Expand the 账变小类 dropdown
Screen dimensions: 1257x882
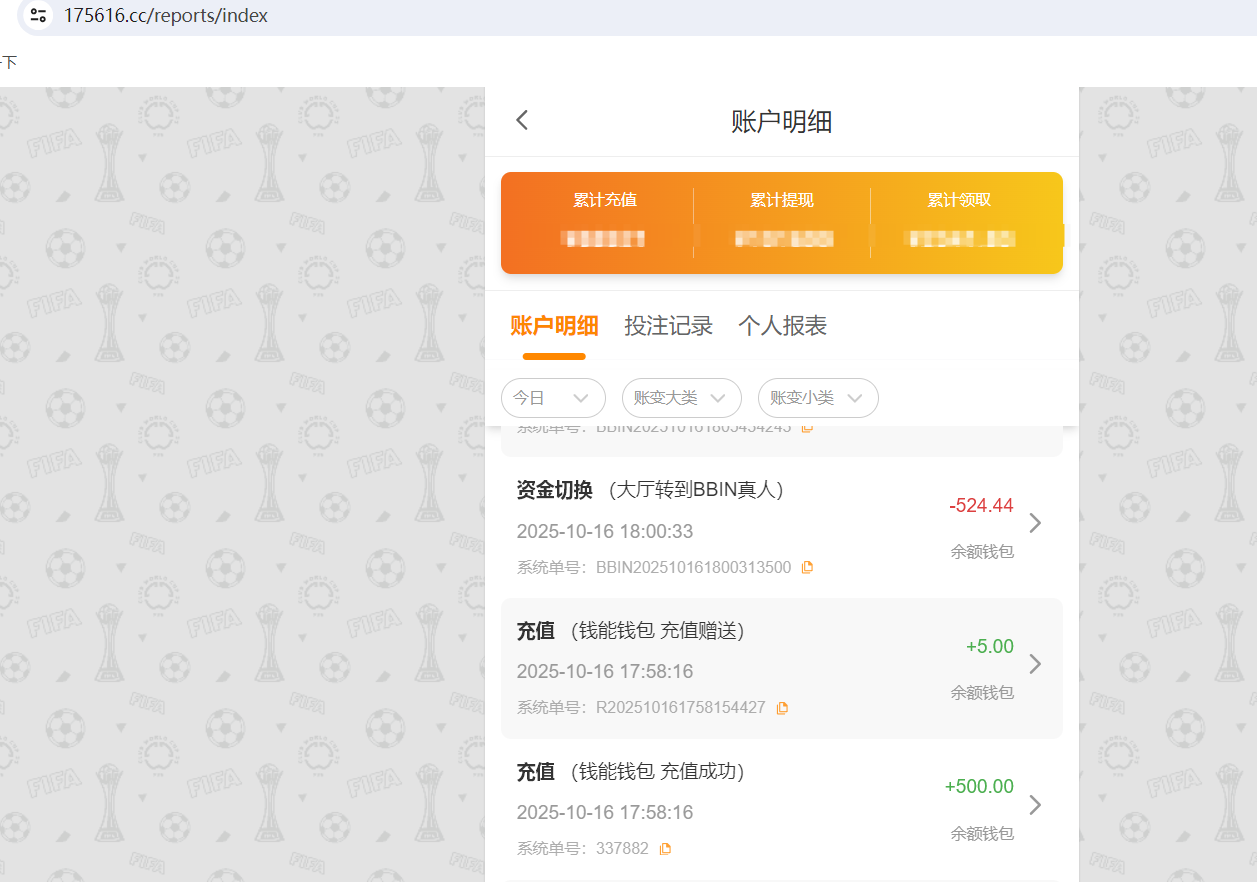point(817,397)
